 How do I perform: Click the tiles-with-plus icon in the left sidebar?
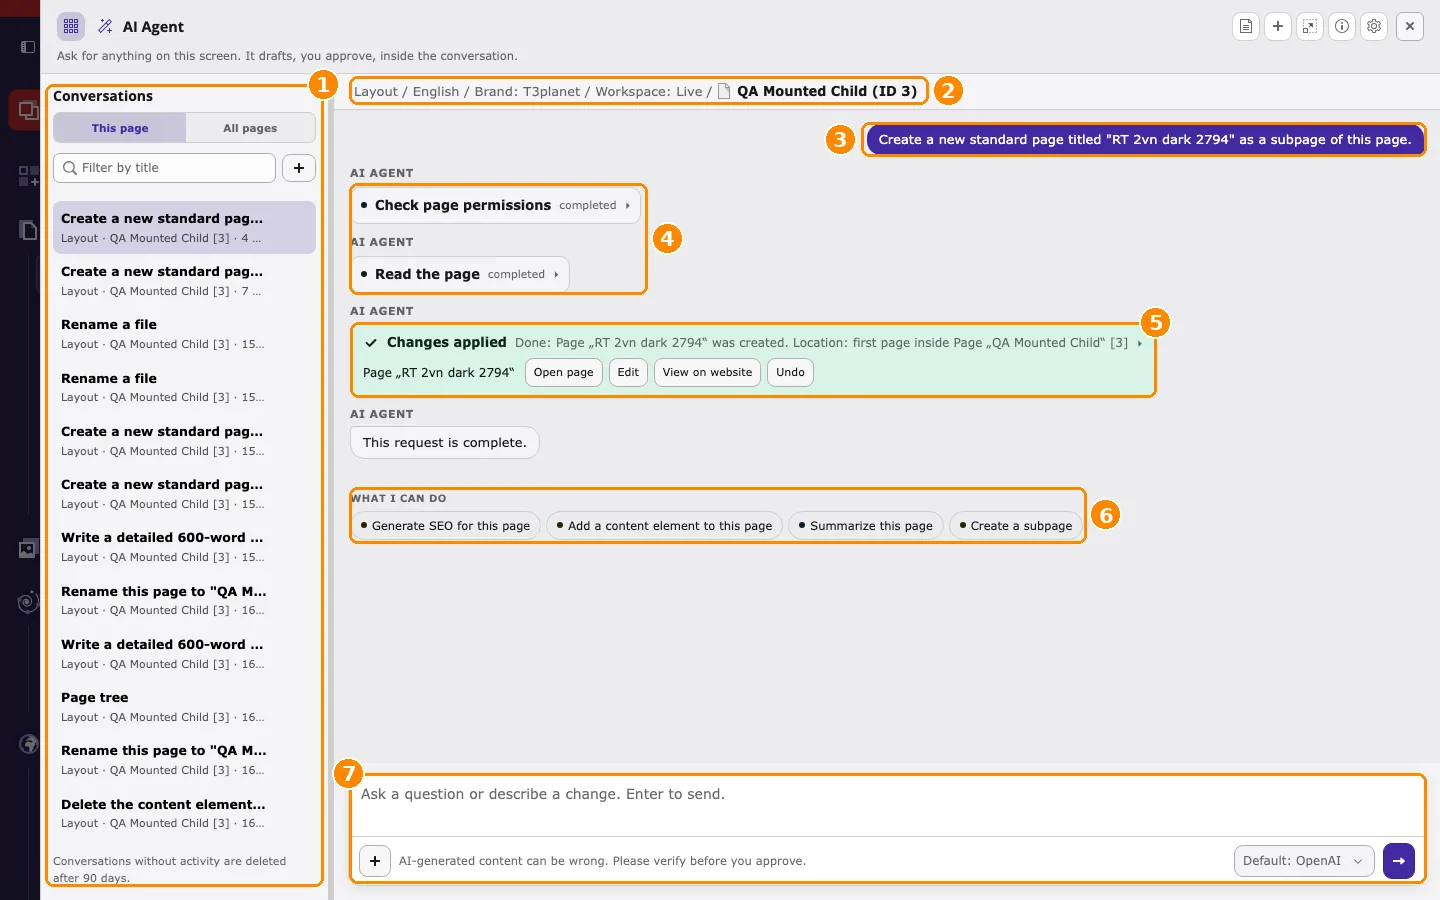[28, 176]
